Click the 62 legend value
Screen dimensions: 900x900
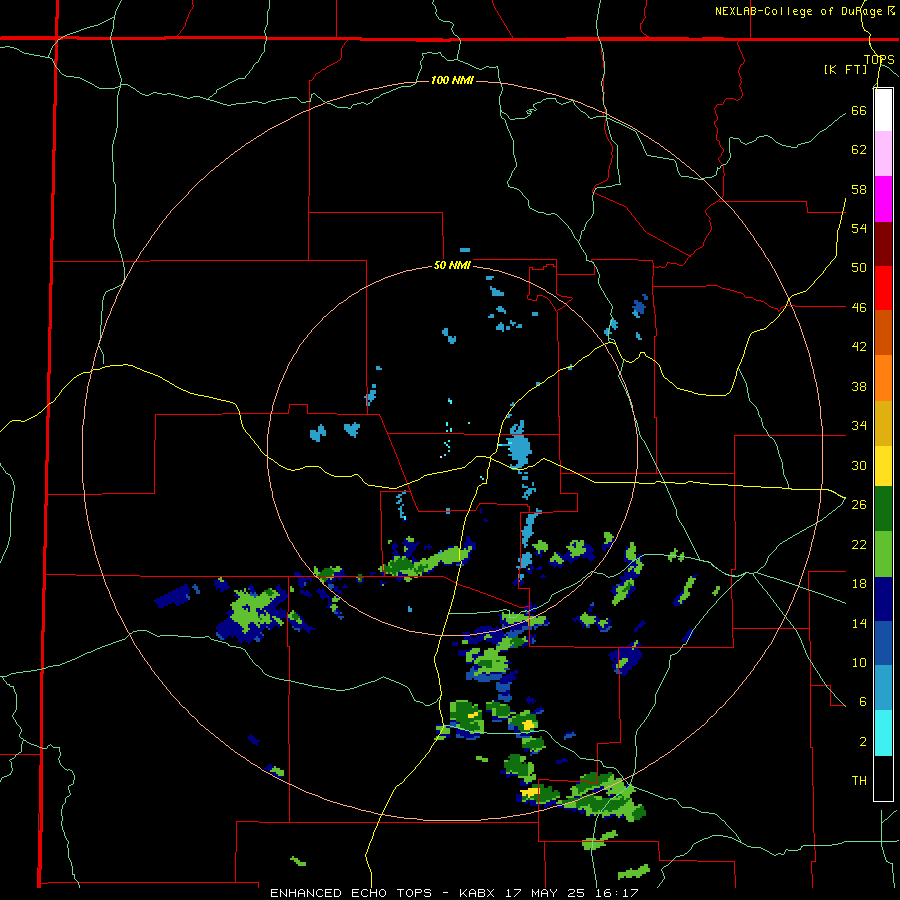point(859,150)
